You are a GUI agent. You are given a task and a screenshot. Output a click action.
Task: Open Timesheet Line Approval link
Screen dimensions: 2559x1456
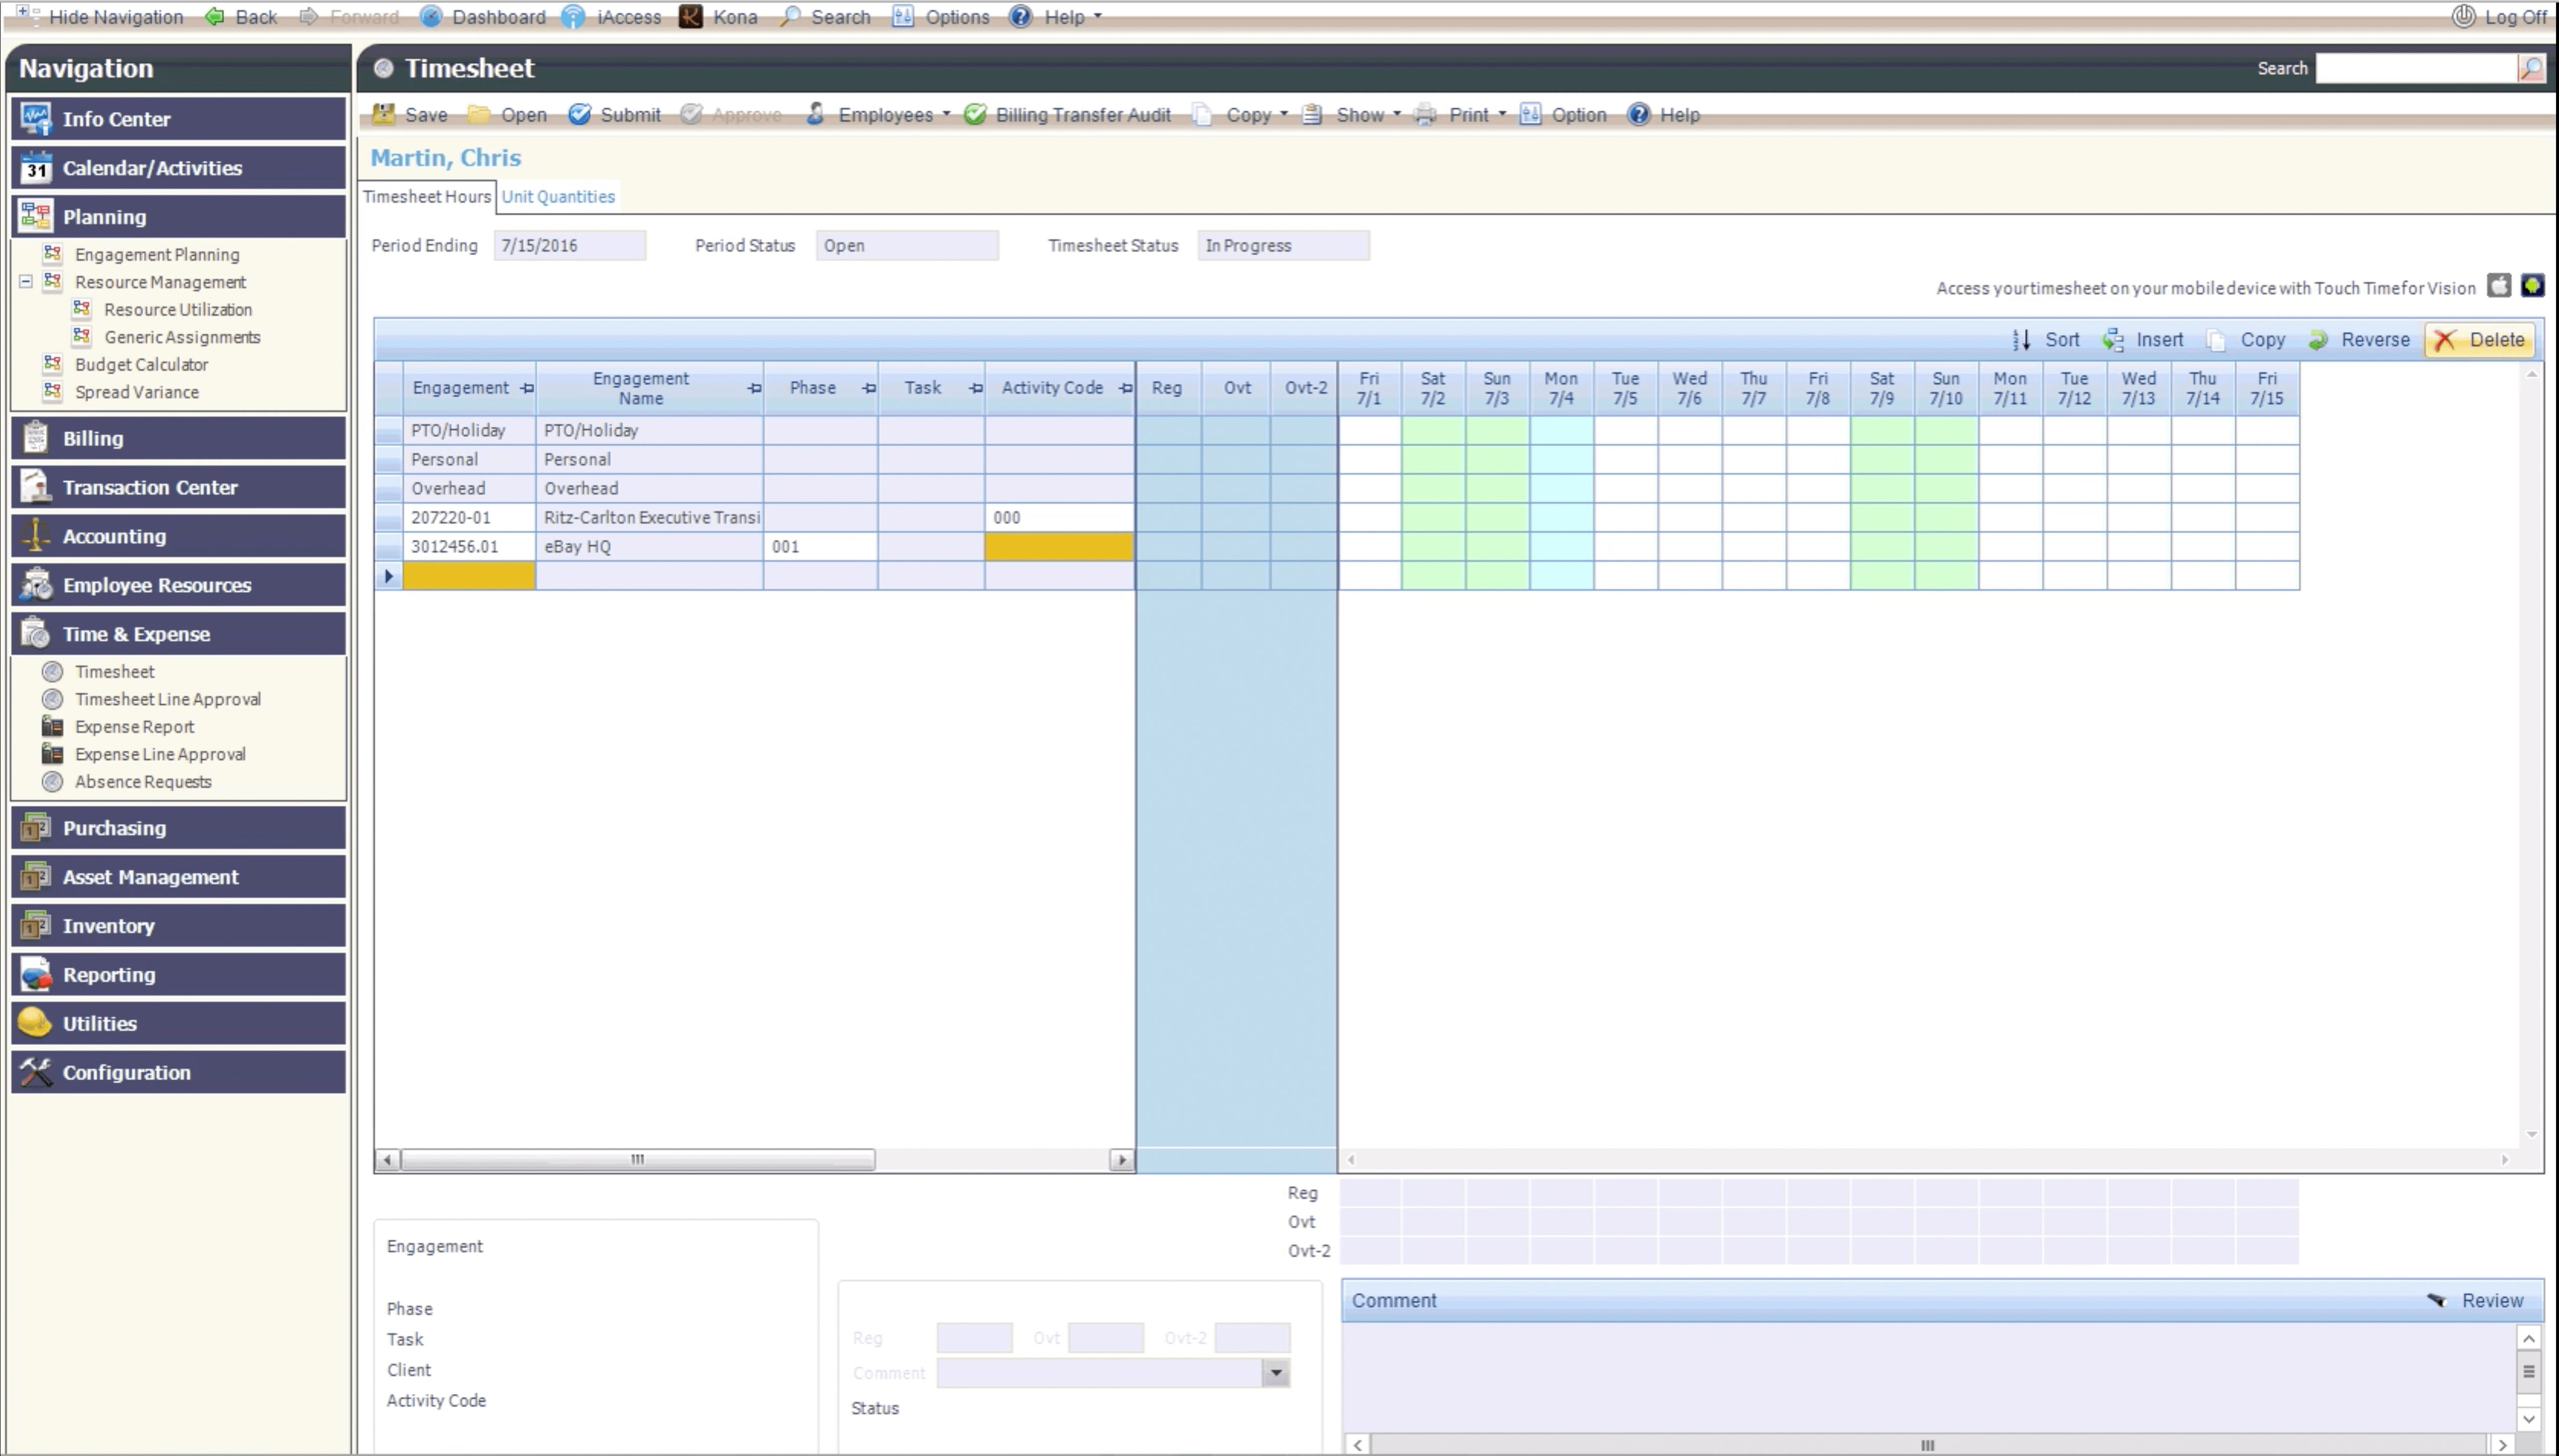(168, 699)
